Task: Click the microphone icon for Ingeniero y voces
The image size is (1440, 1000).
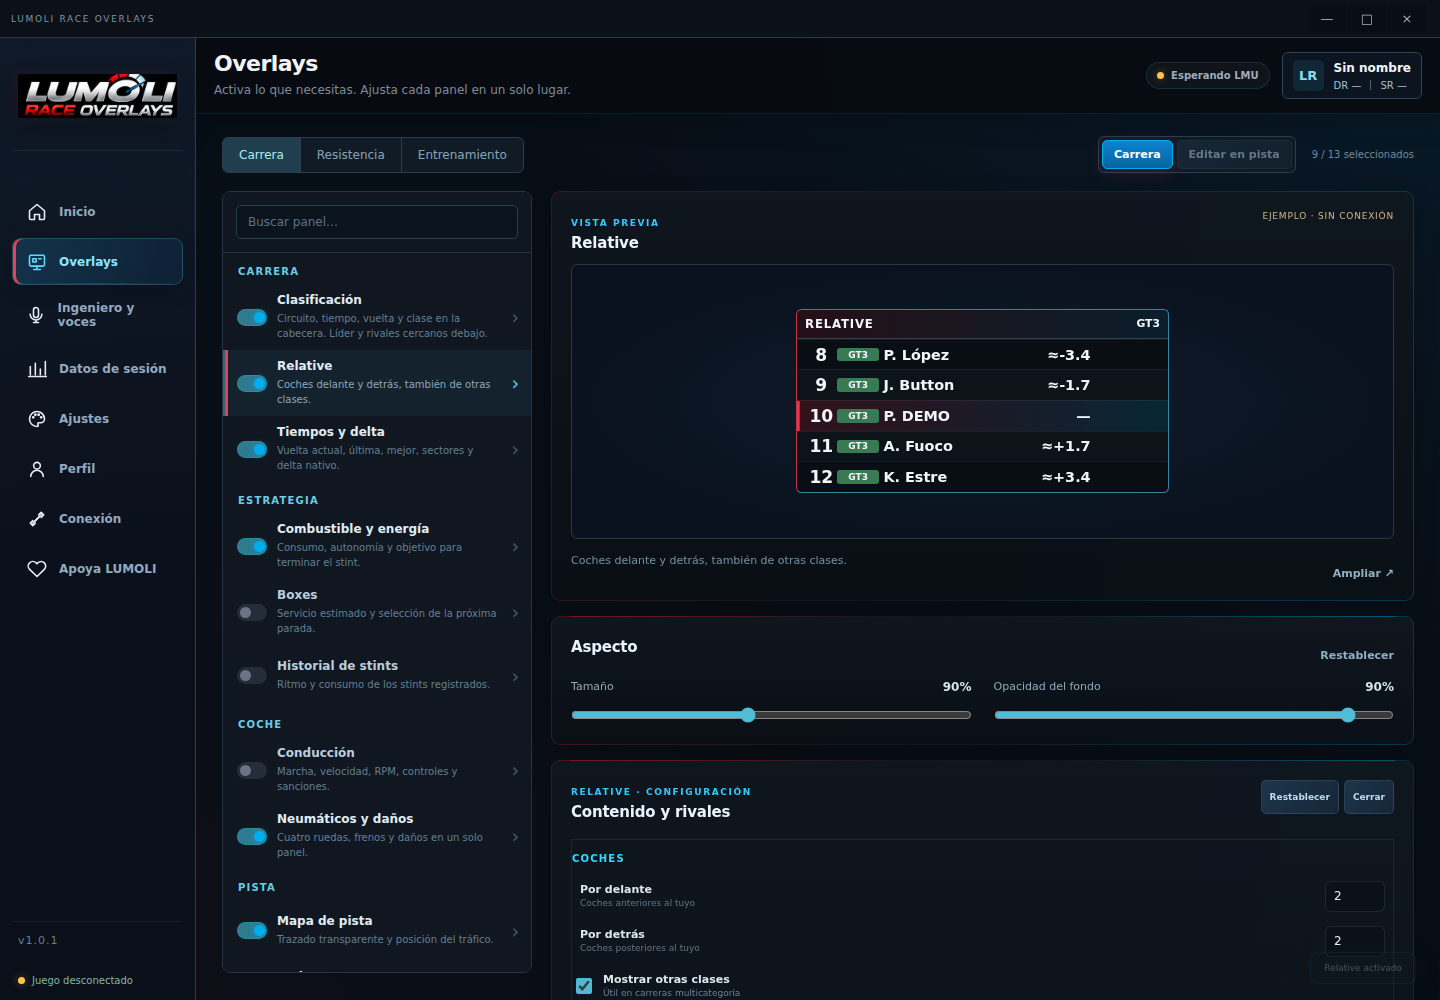Action: [x=36, y=315]
